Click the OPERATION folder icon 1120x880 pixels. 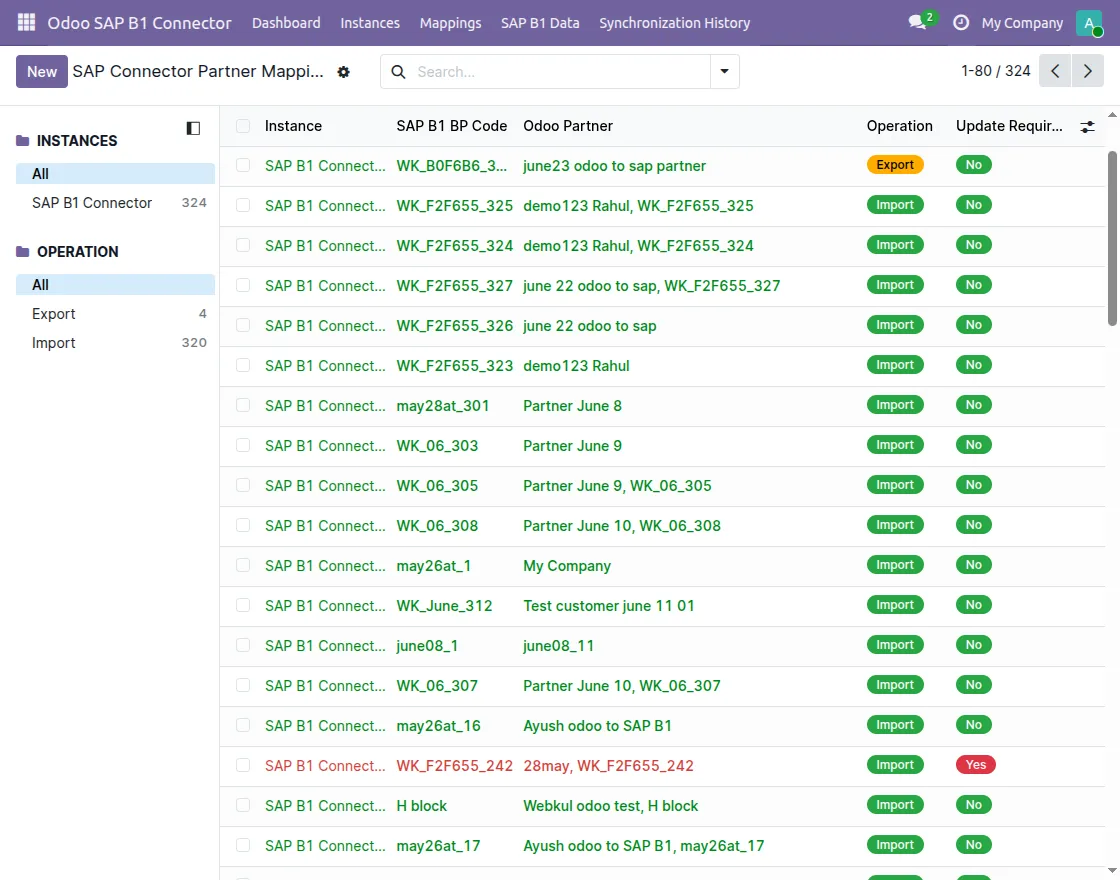click(23, 251)
